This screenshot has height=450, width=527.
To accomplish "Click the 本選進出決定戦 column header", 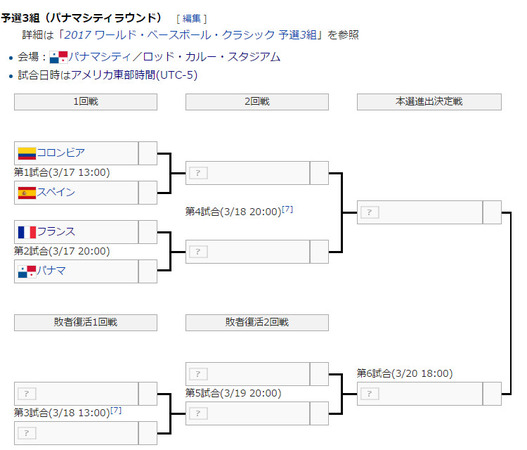I will point(429,102).
